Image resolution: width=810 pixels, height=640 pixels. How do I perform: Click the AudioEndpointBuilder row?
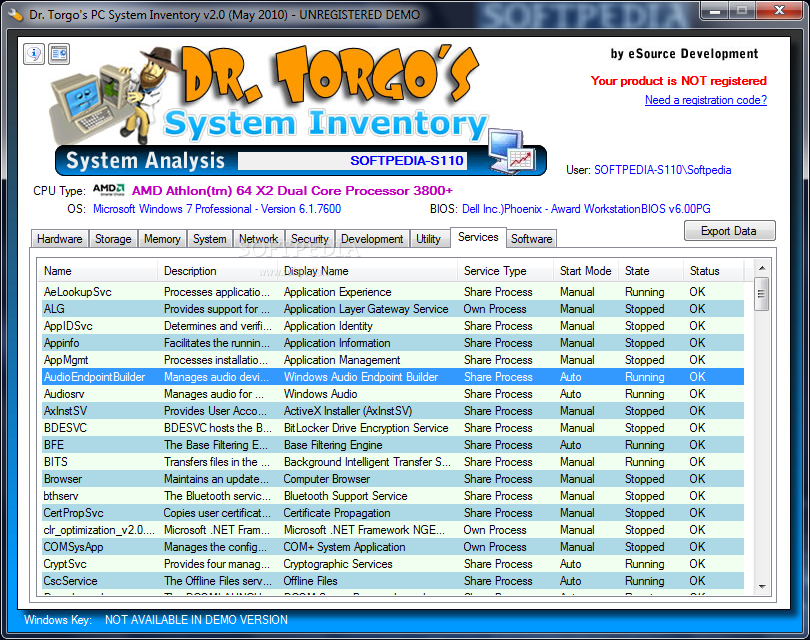click(393, 377)
